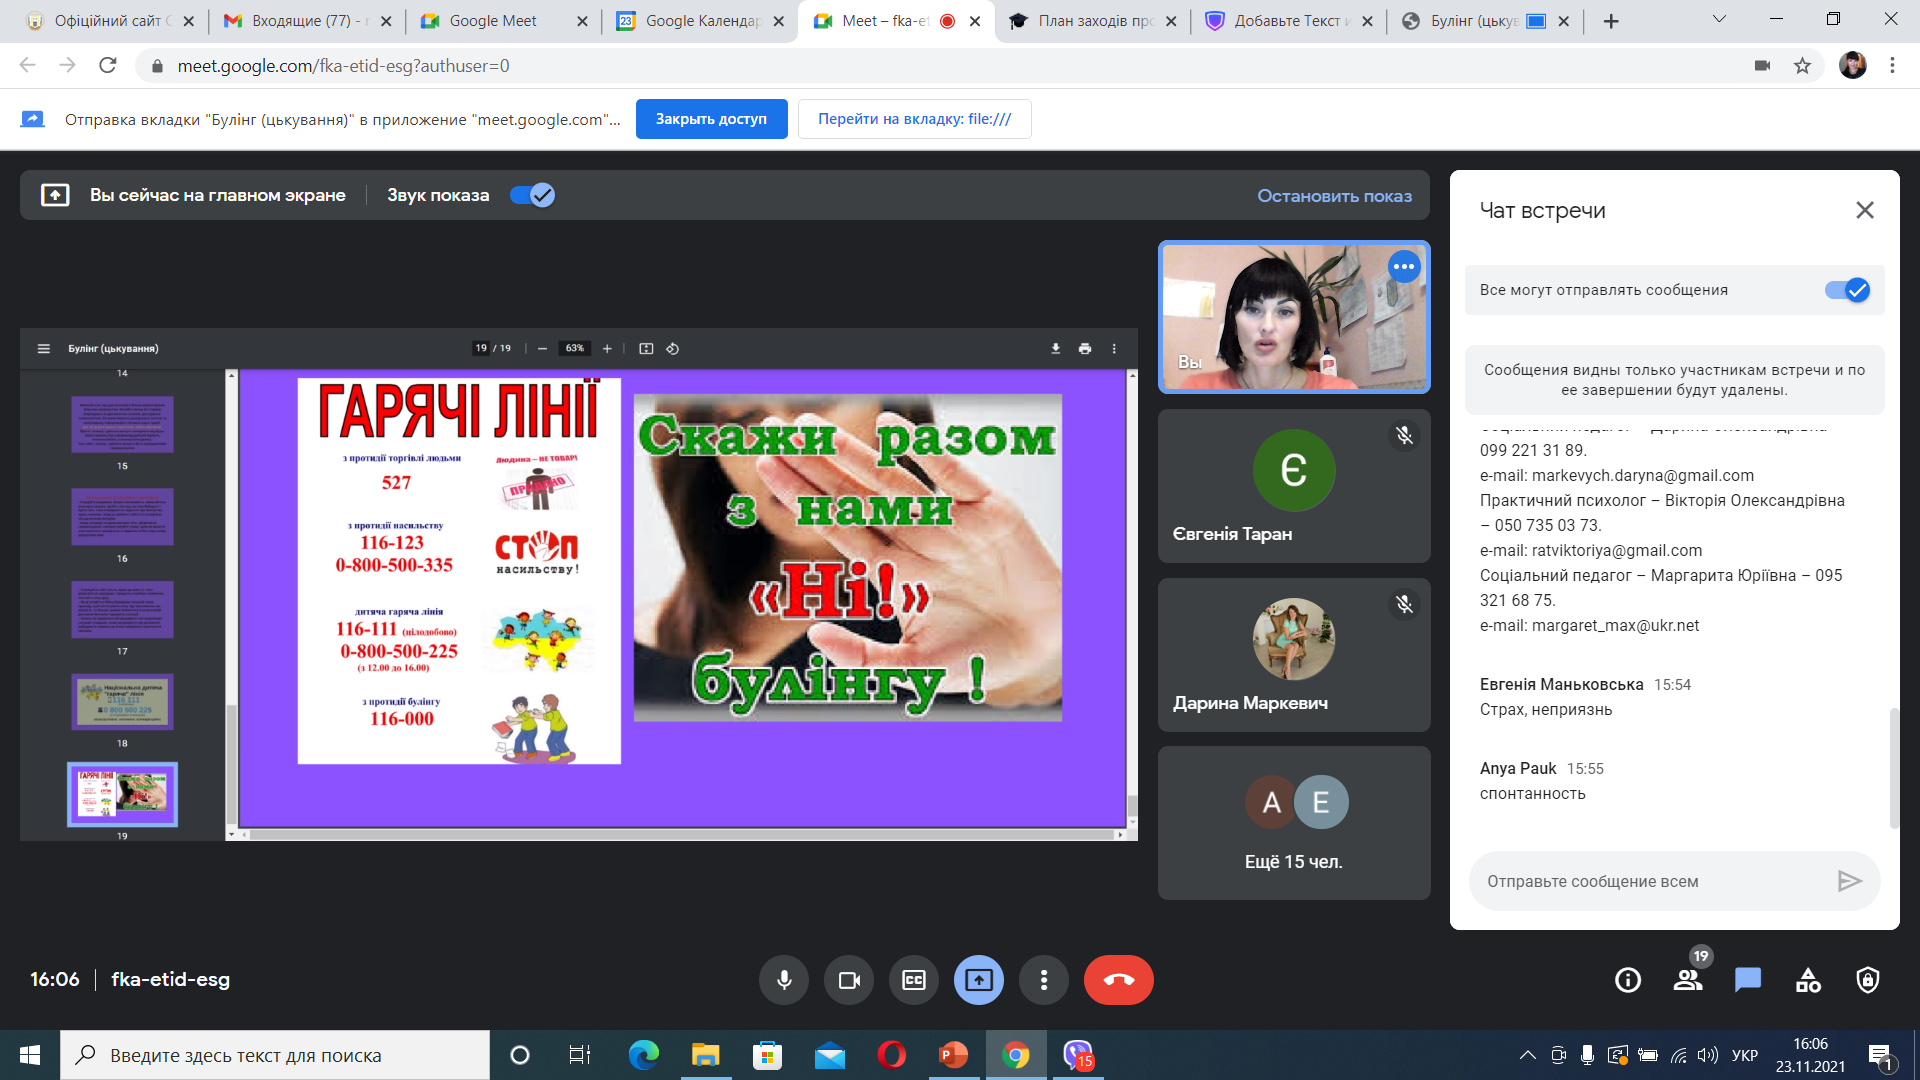Select slide 18 thumbnail
This screenshot has height=1080, width=1920.
122,701
